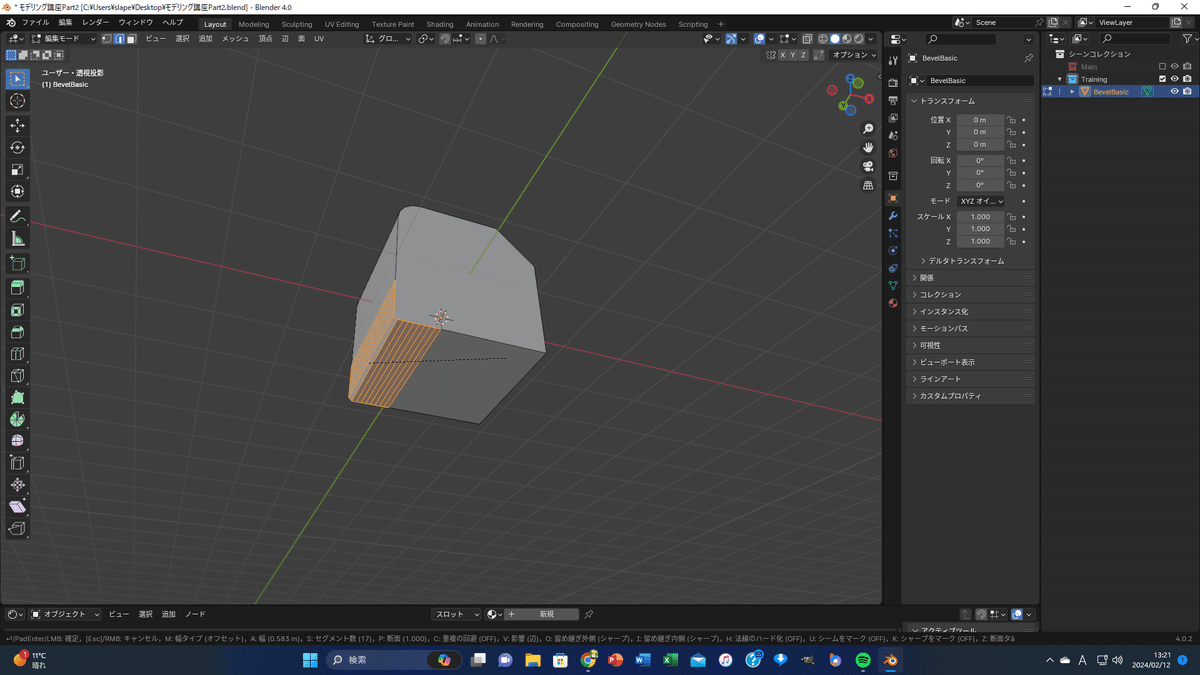The width and height of the screenshot is (1200, 675).
Task: Open Spotify from the Windows taskbar
Action: pyautogui.click(x=863, y=660)
